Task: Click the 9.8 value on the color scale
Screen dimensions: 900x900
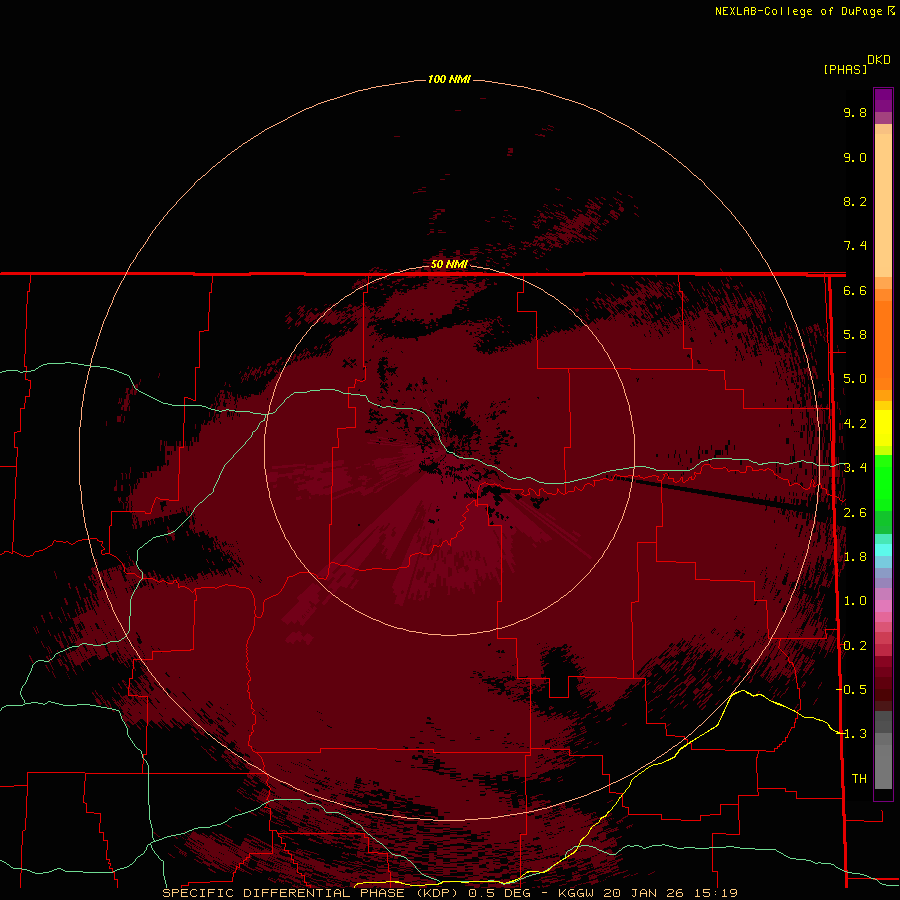Action: (855, 112)
